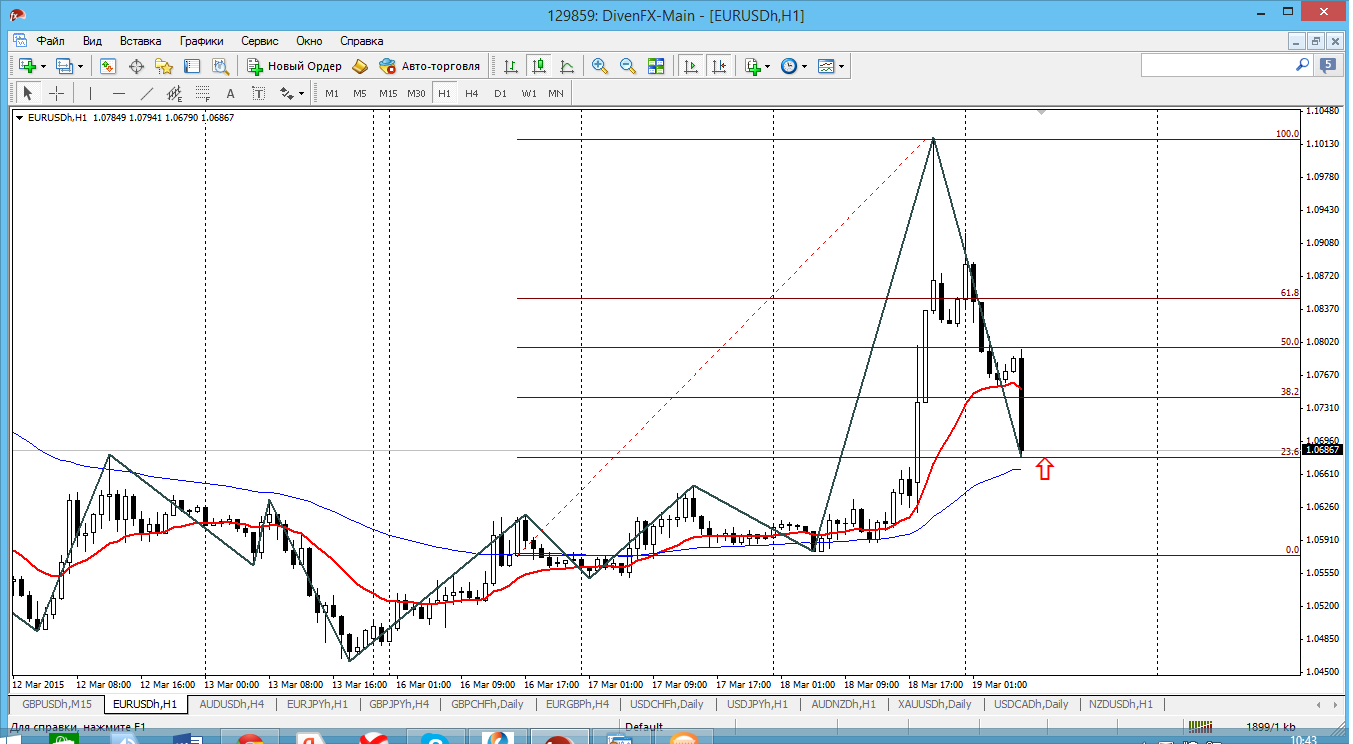Zoom out of the chart
This screenshot has height=744, width=1353.
click(628, 66)
